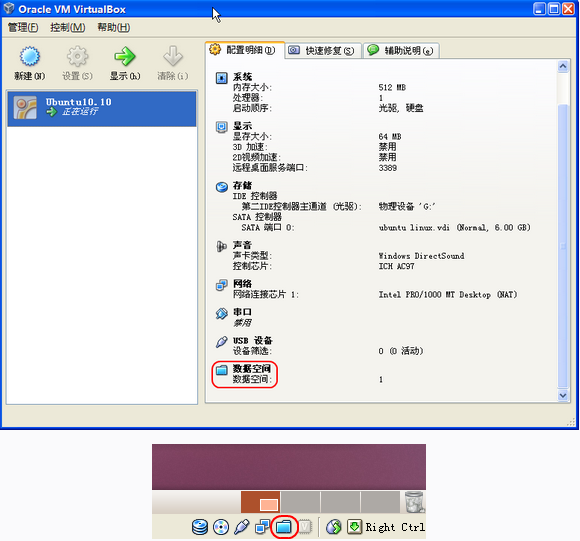The image size is (580, 541).
Task: Click the details pane scroll up arrow
Action: [563, 67]
